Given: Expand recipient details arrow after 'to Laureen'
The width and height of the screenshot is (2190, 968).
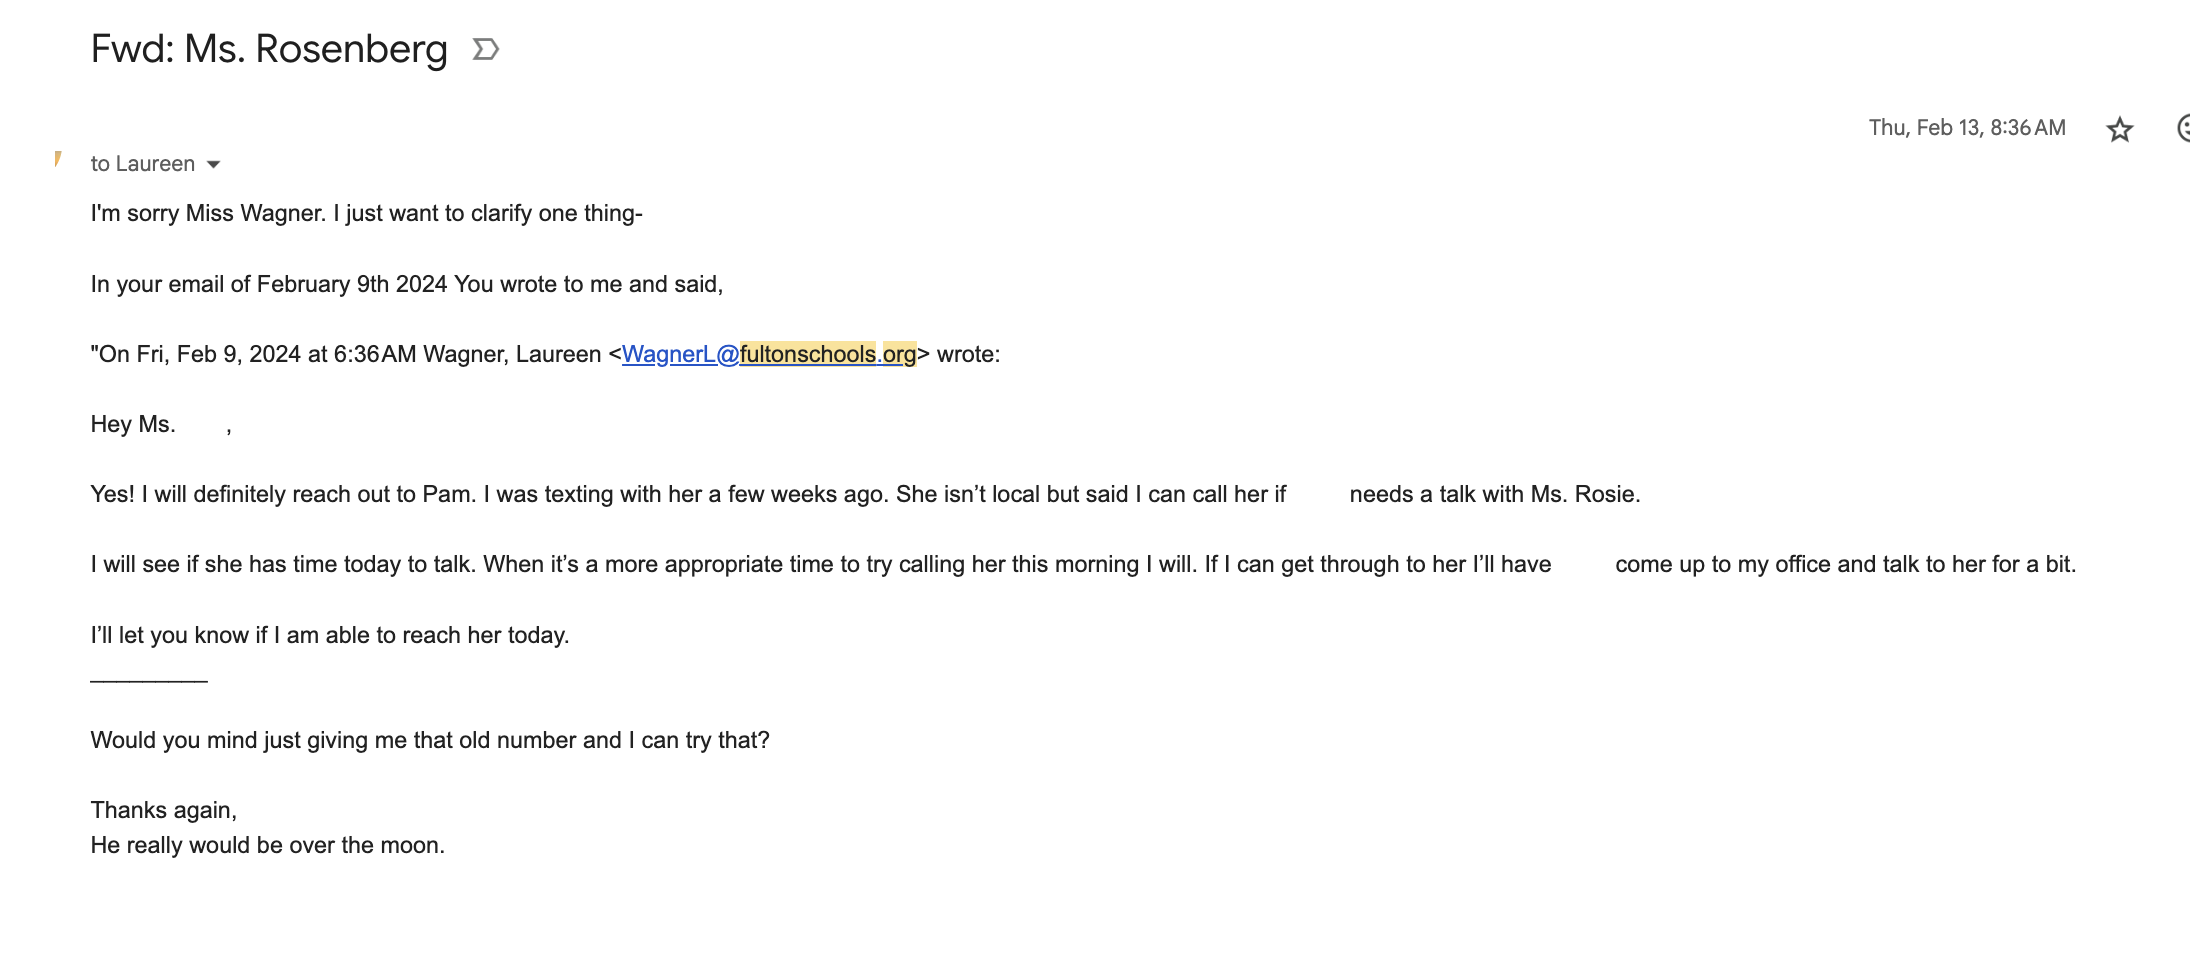Looking at the screenshot, I should pos(213,165).
